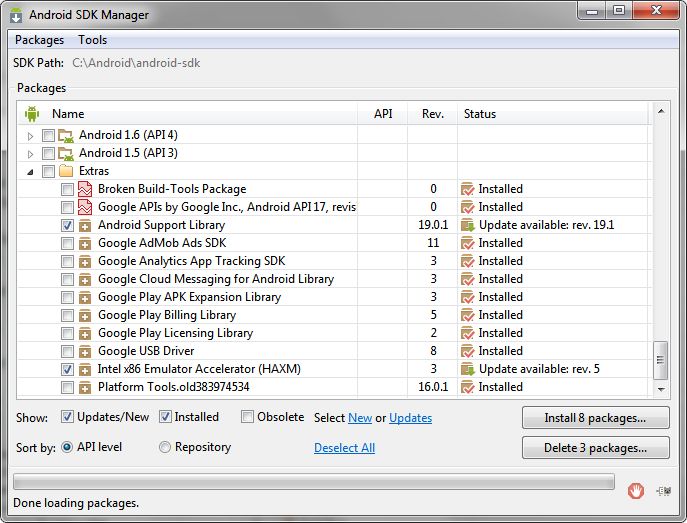Click the Updates selection link
Screen dimensions: 687x523
coord(411,418)
